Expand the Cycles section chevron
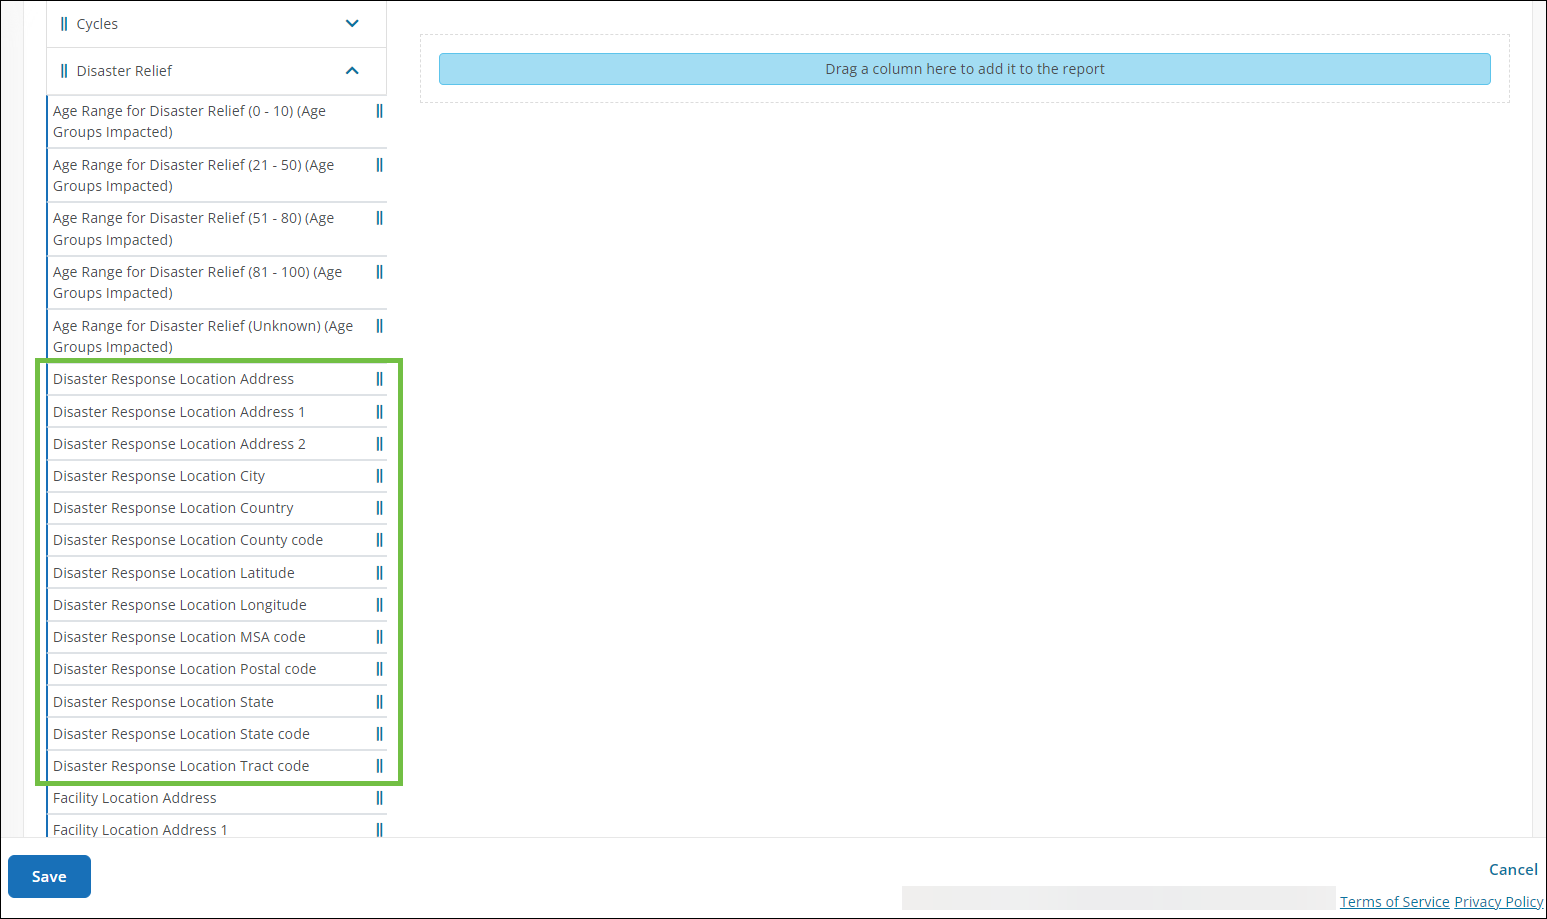This screenshot has width=1547, height=919. [352, 23]
